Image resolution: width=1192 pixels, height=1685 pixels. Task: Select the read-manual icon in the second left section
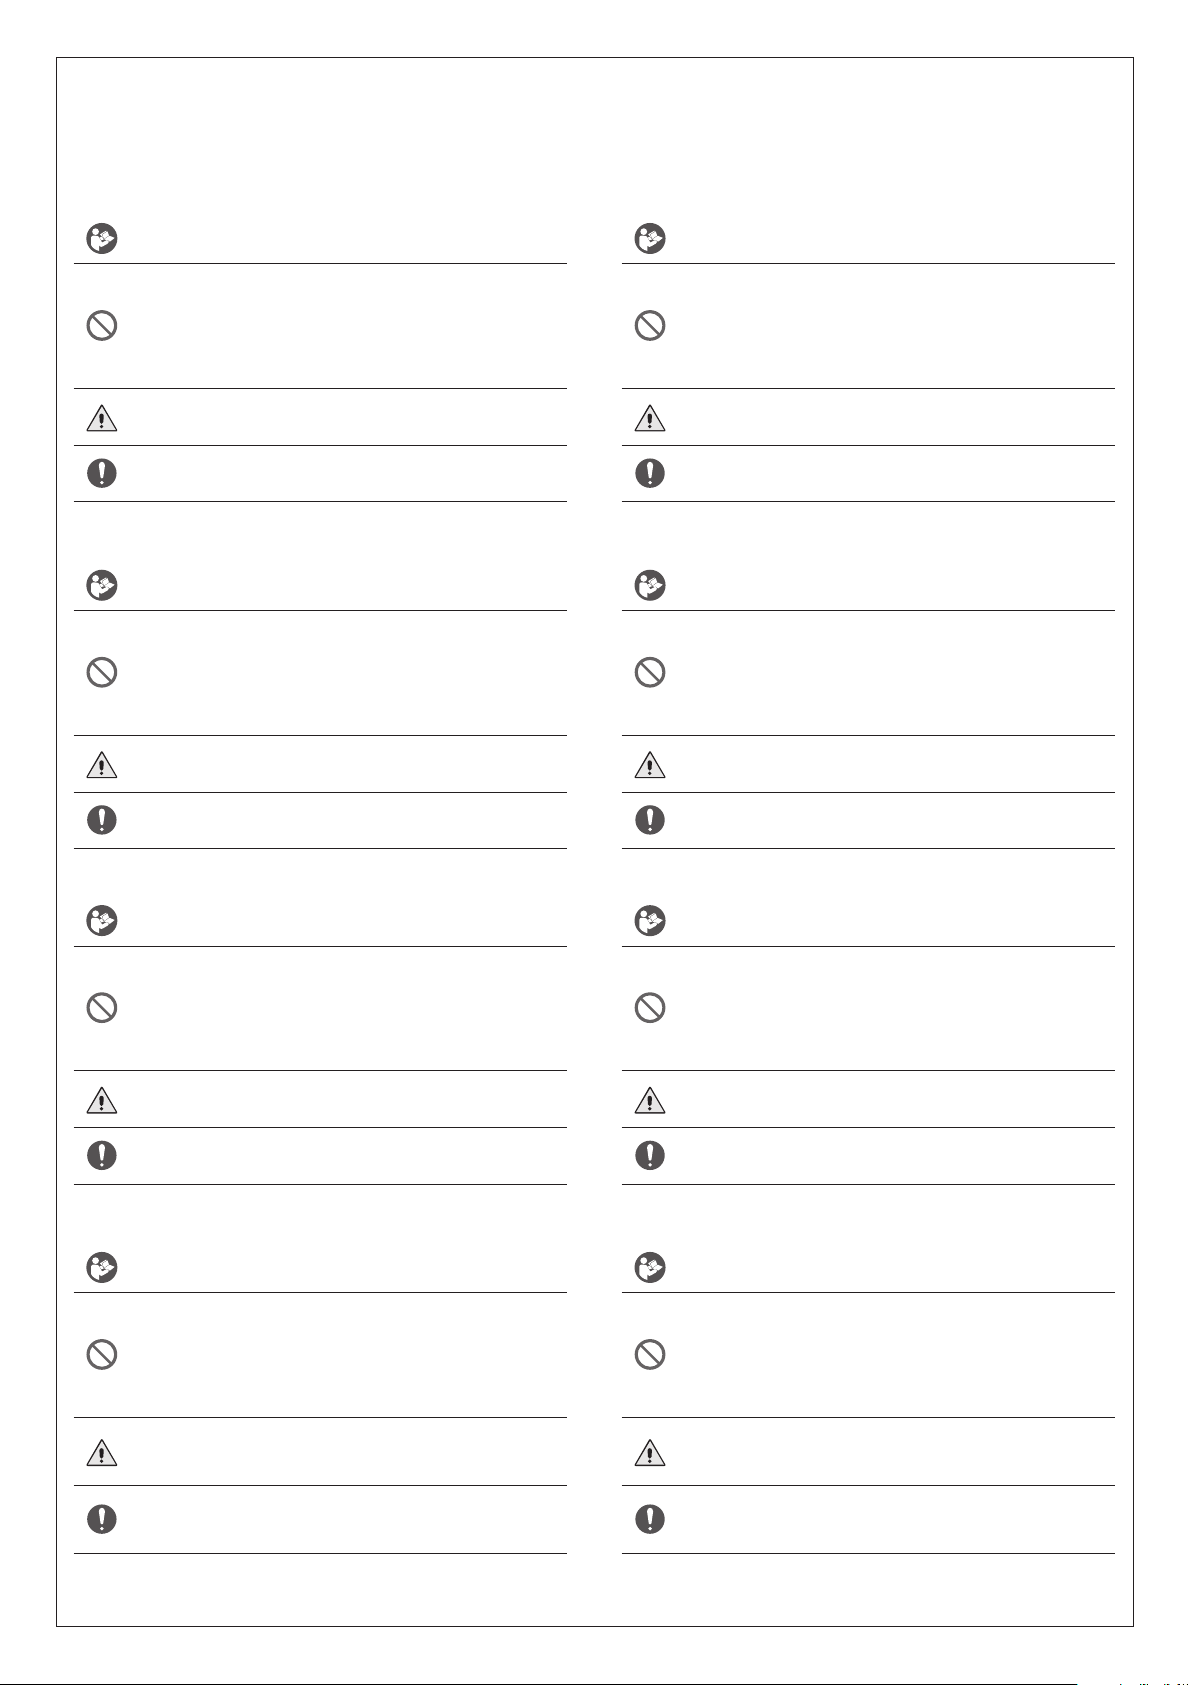pos(102,585)
